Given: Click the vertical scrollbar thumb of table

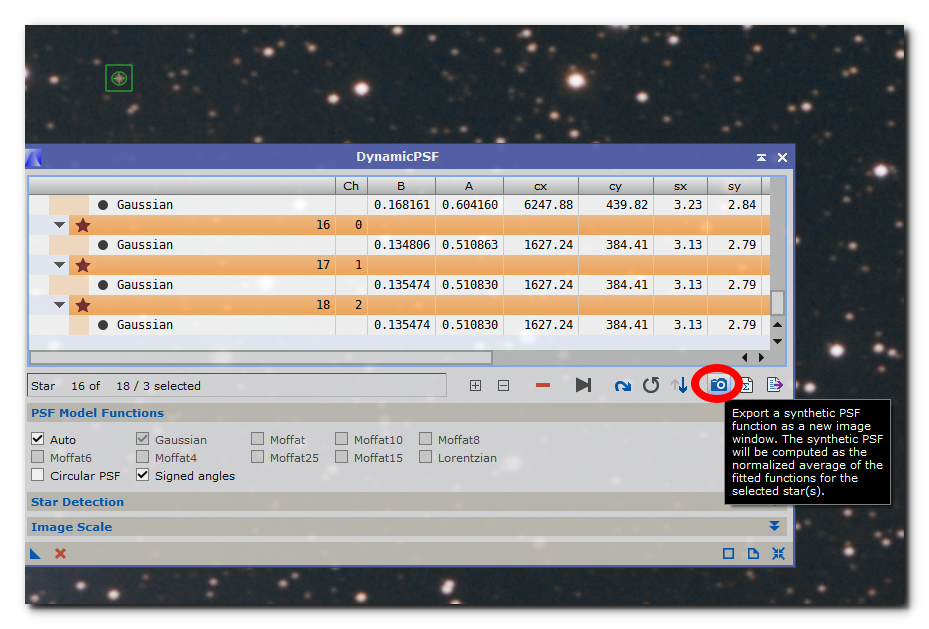Looking at the screenshot, I should [x=777, y=303].
